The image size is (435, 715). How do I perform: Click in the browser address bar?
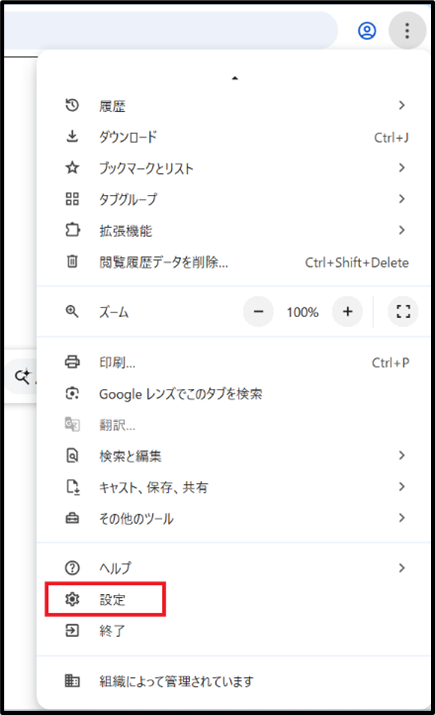(171, 31)
